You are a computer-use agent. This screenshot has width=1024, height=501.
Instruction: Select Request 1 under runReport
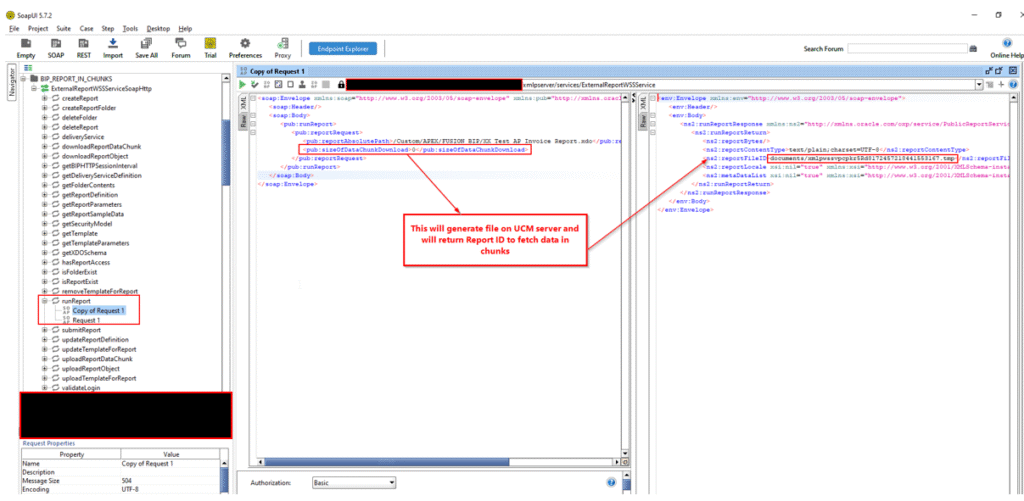[x=86, y=321]
